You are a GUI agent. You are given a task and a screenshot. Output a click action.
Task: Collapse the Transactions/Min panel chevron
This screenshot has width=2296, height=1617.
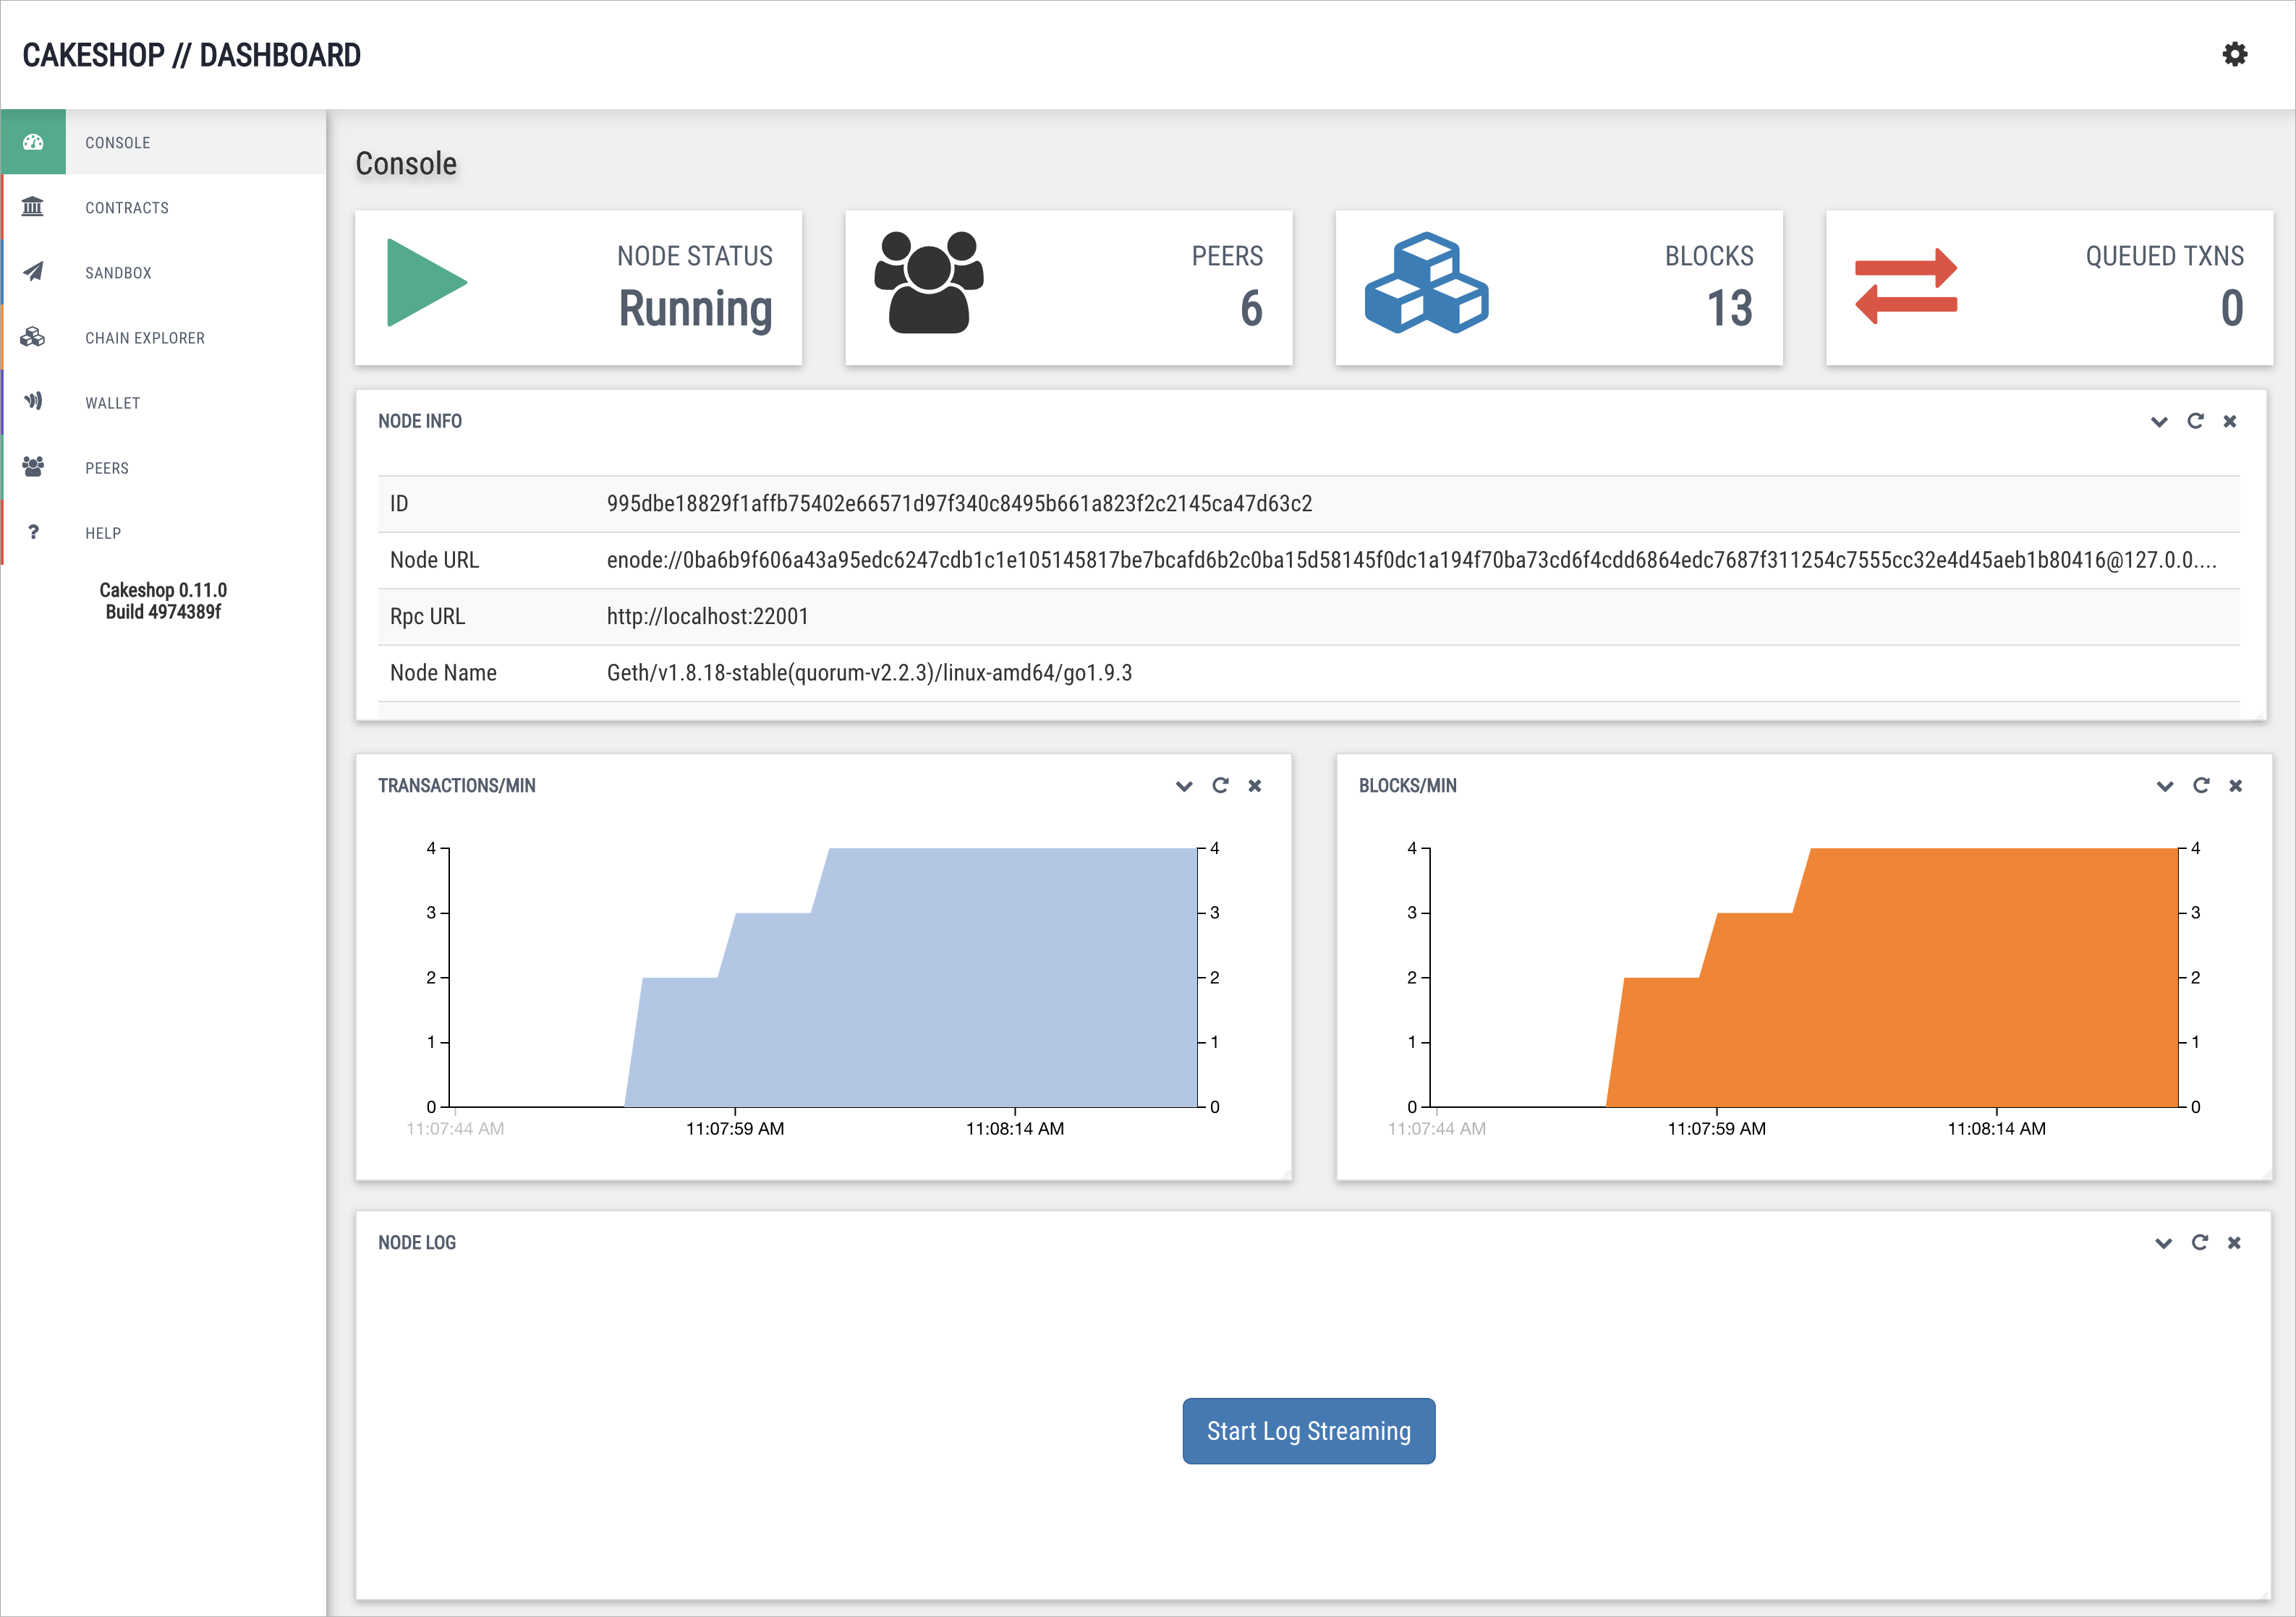[x=1184, y=786]
